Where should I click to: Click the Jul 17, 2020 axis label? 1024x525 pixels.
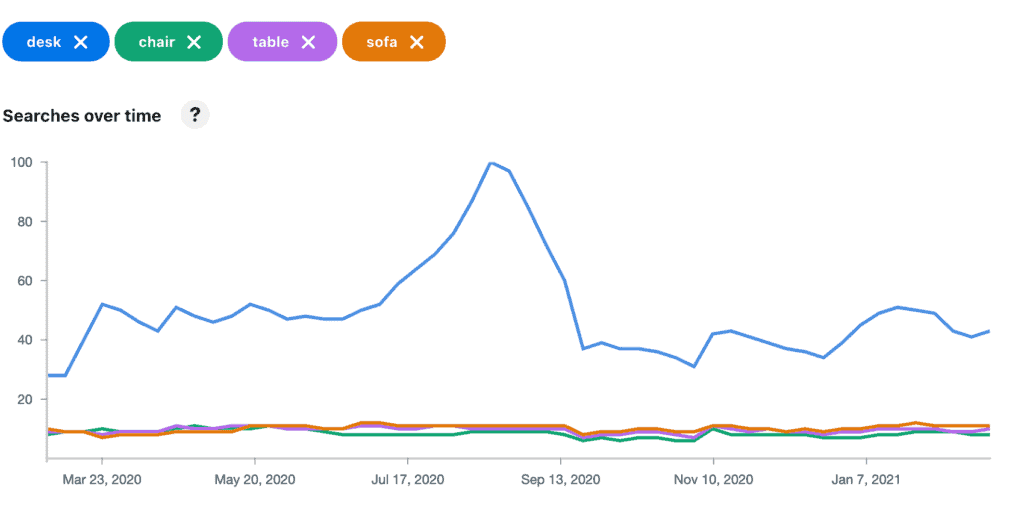pos(407,479)
